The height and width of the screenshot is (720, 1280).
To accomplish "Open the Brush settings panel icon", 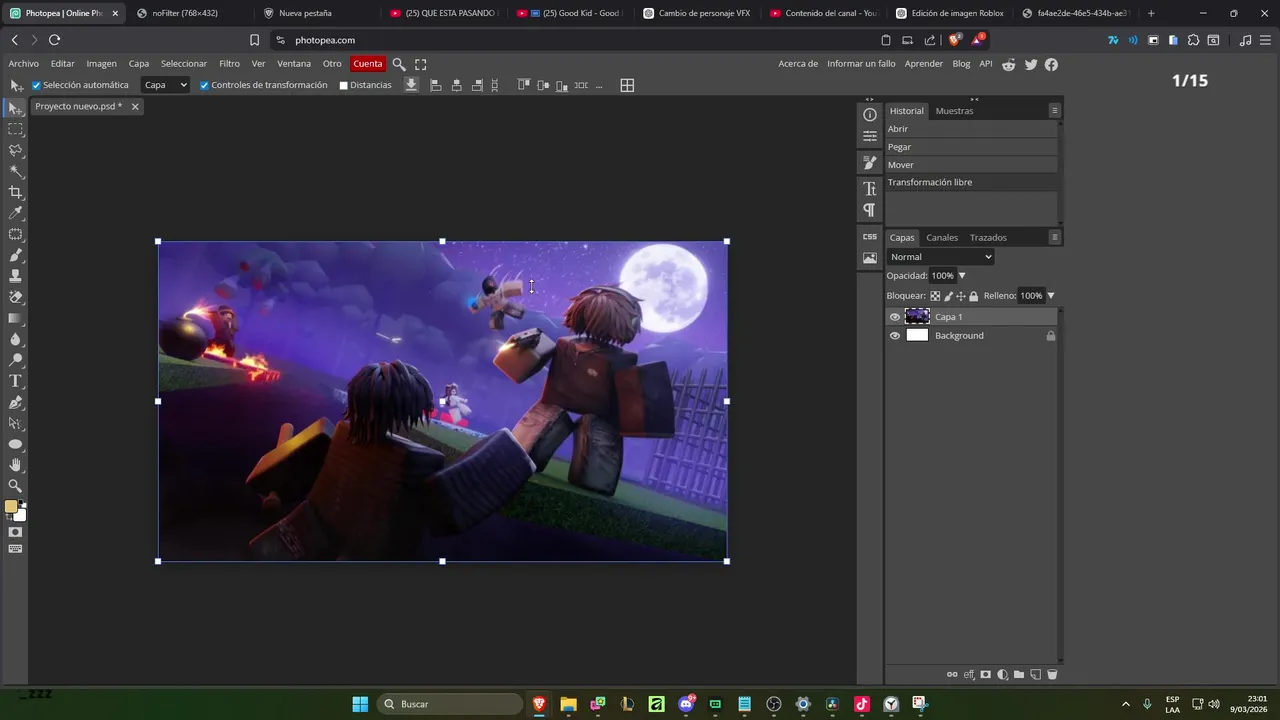I will [869, 162].
